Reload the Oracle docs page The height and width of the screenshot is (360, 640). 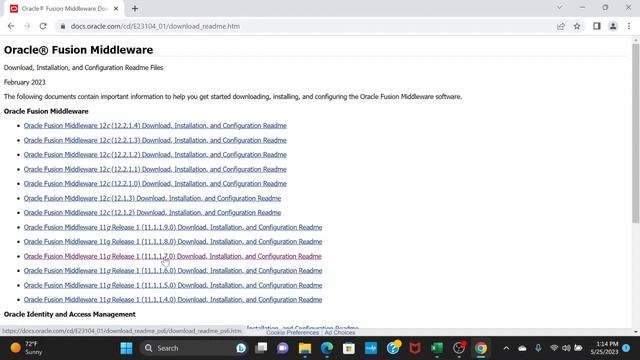click(43, 26)
